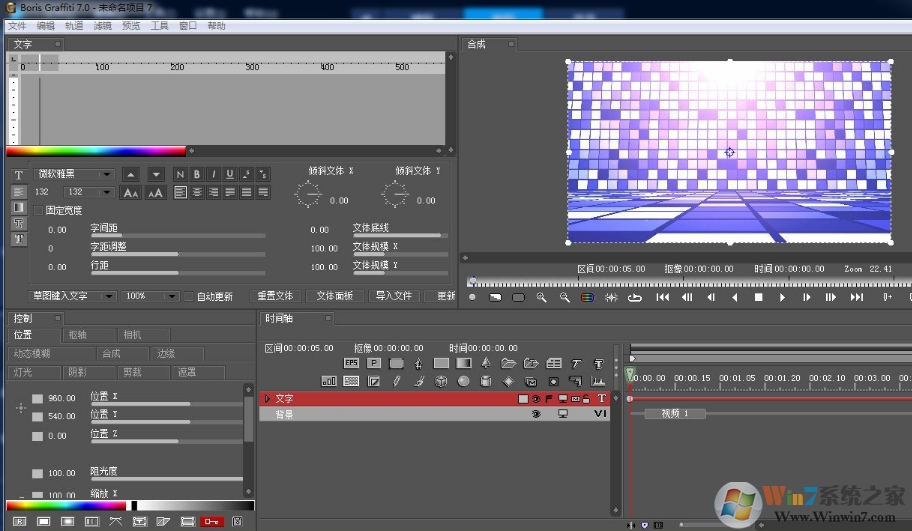
Task: Check the 自动更新 option
Action: coord(188,296)
